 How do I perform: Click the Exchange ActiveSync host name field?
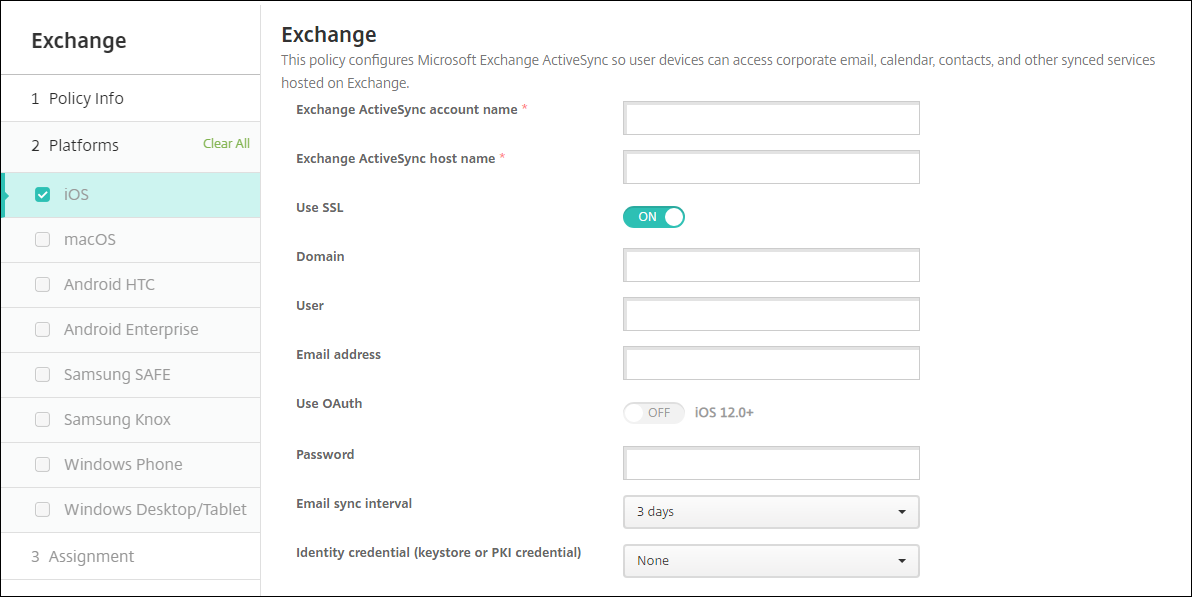tap(770, 168)
